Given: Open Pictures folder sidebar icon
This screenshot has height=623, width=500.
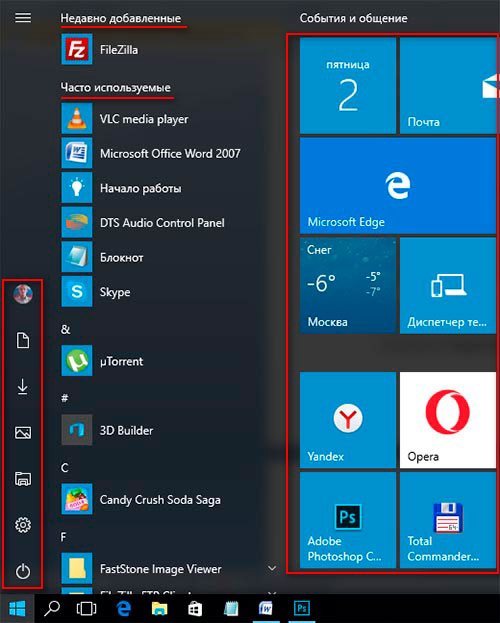Looking at the screenshot, I should point(23,433).
